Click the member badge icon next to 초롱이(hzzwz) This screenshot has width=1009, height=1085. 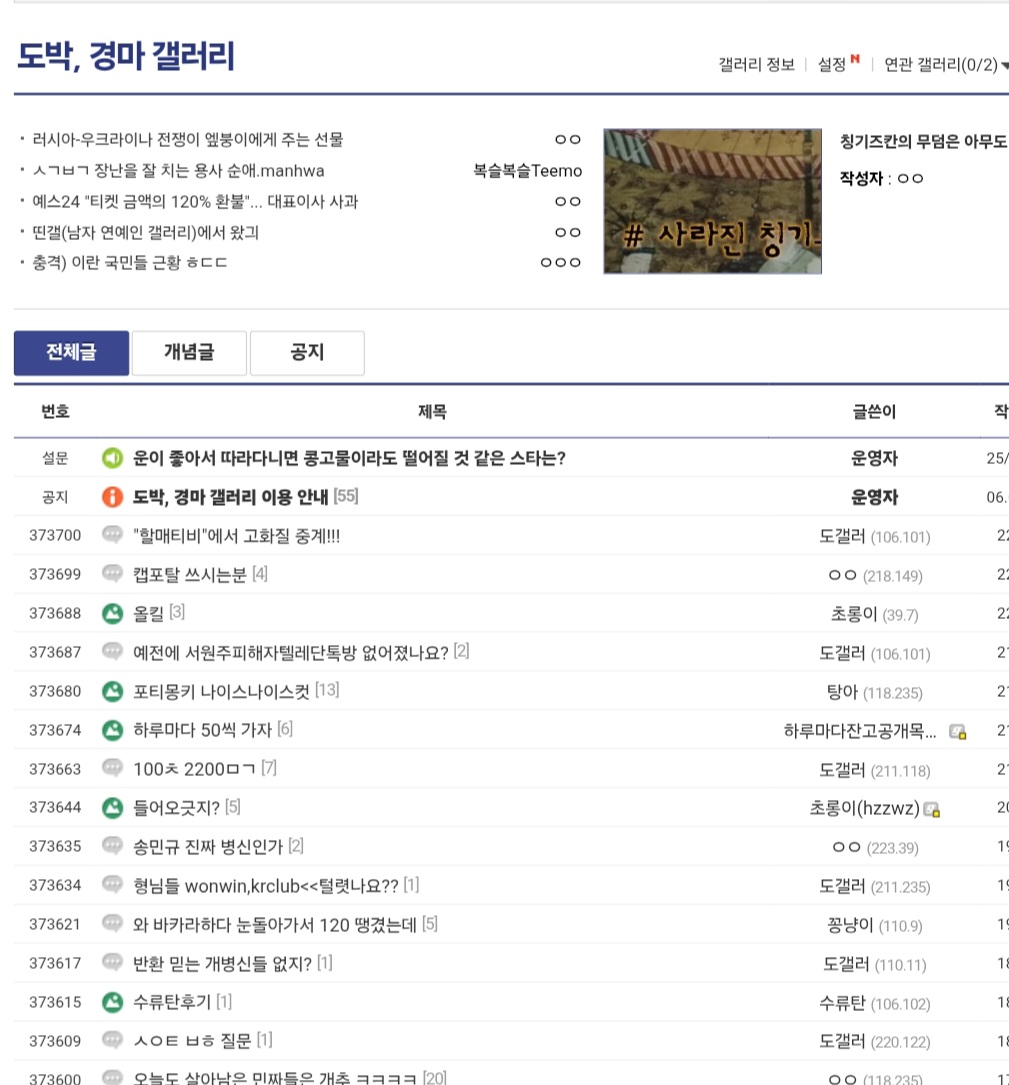click(932, 809)
